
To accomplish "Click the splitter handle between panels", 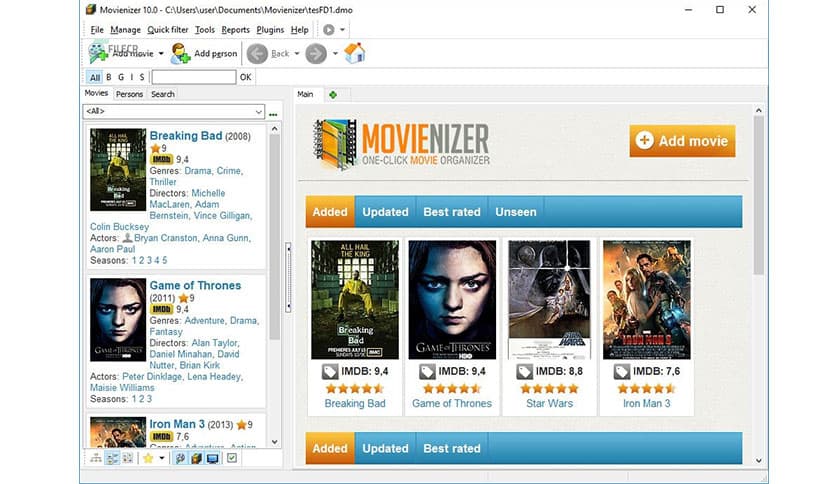I will 288,277.
